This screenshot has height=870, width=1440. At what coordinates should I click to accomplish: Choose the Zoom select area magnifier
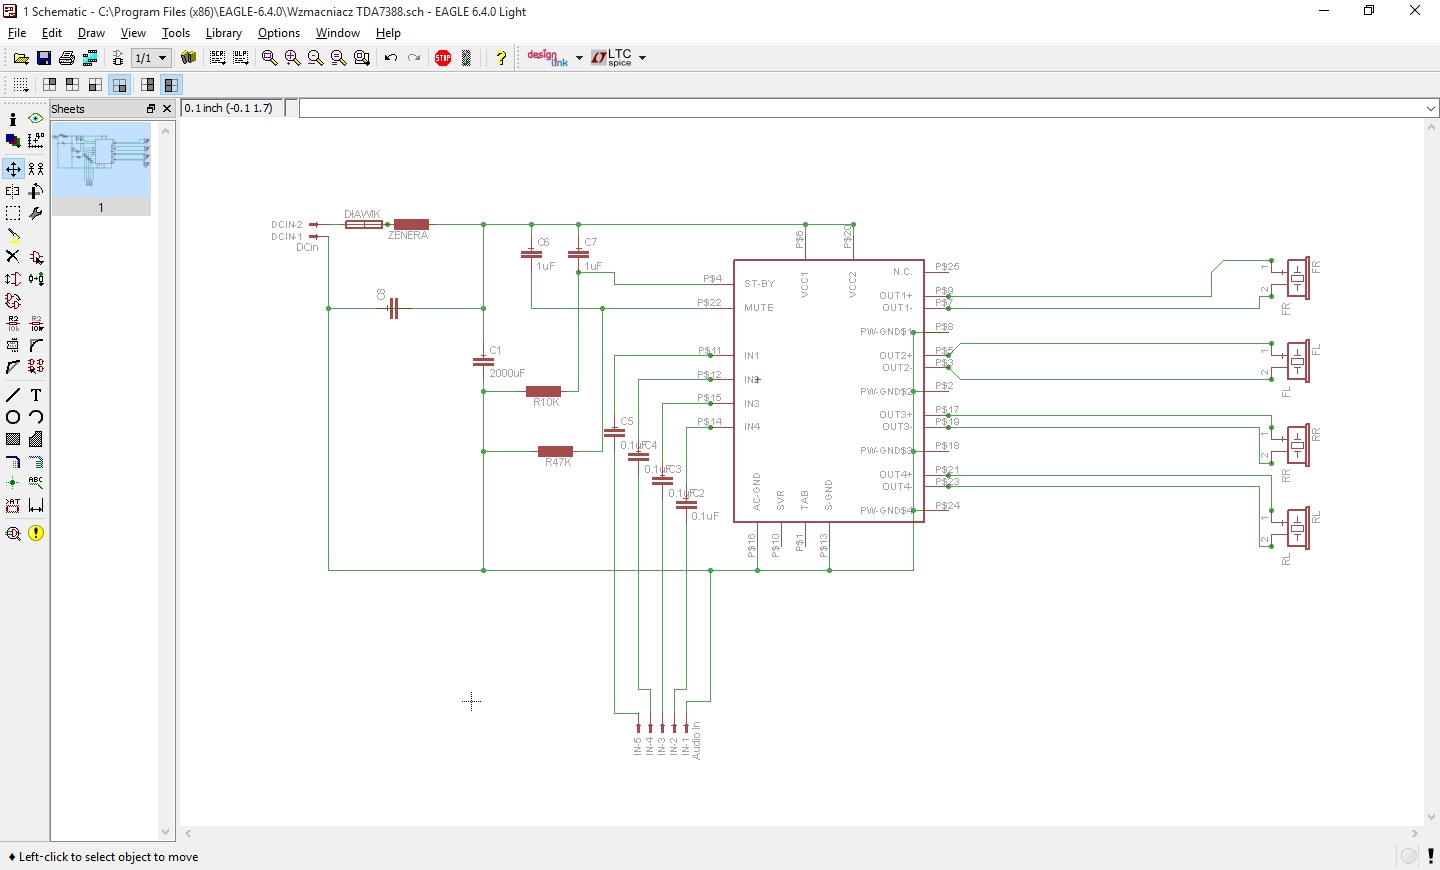click(x=362, y=58)
